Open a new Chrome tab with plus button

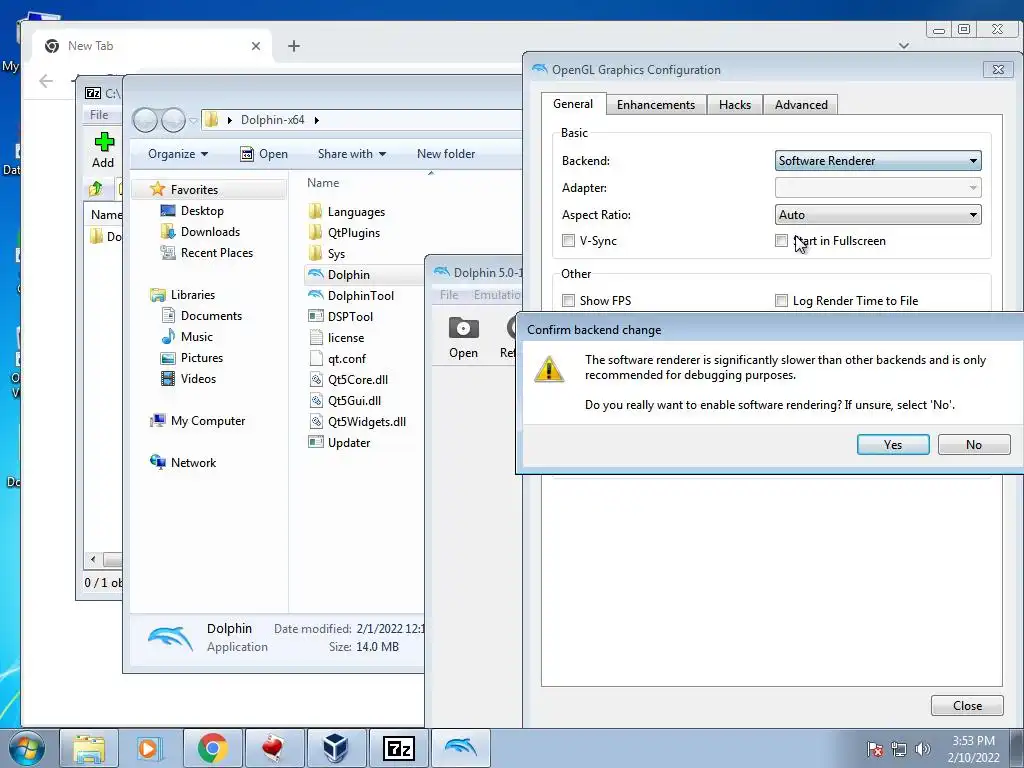pyautogui.click(x=294, y=46)
